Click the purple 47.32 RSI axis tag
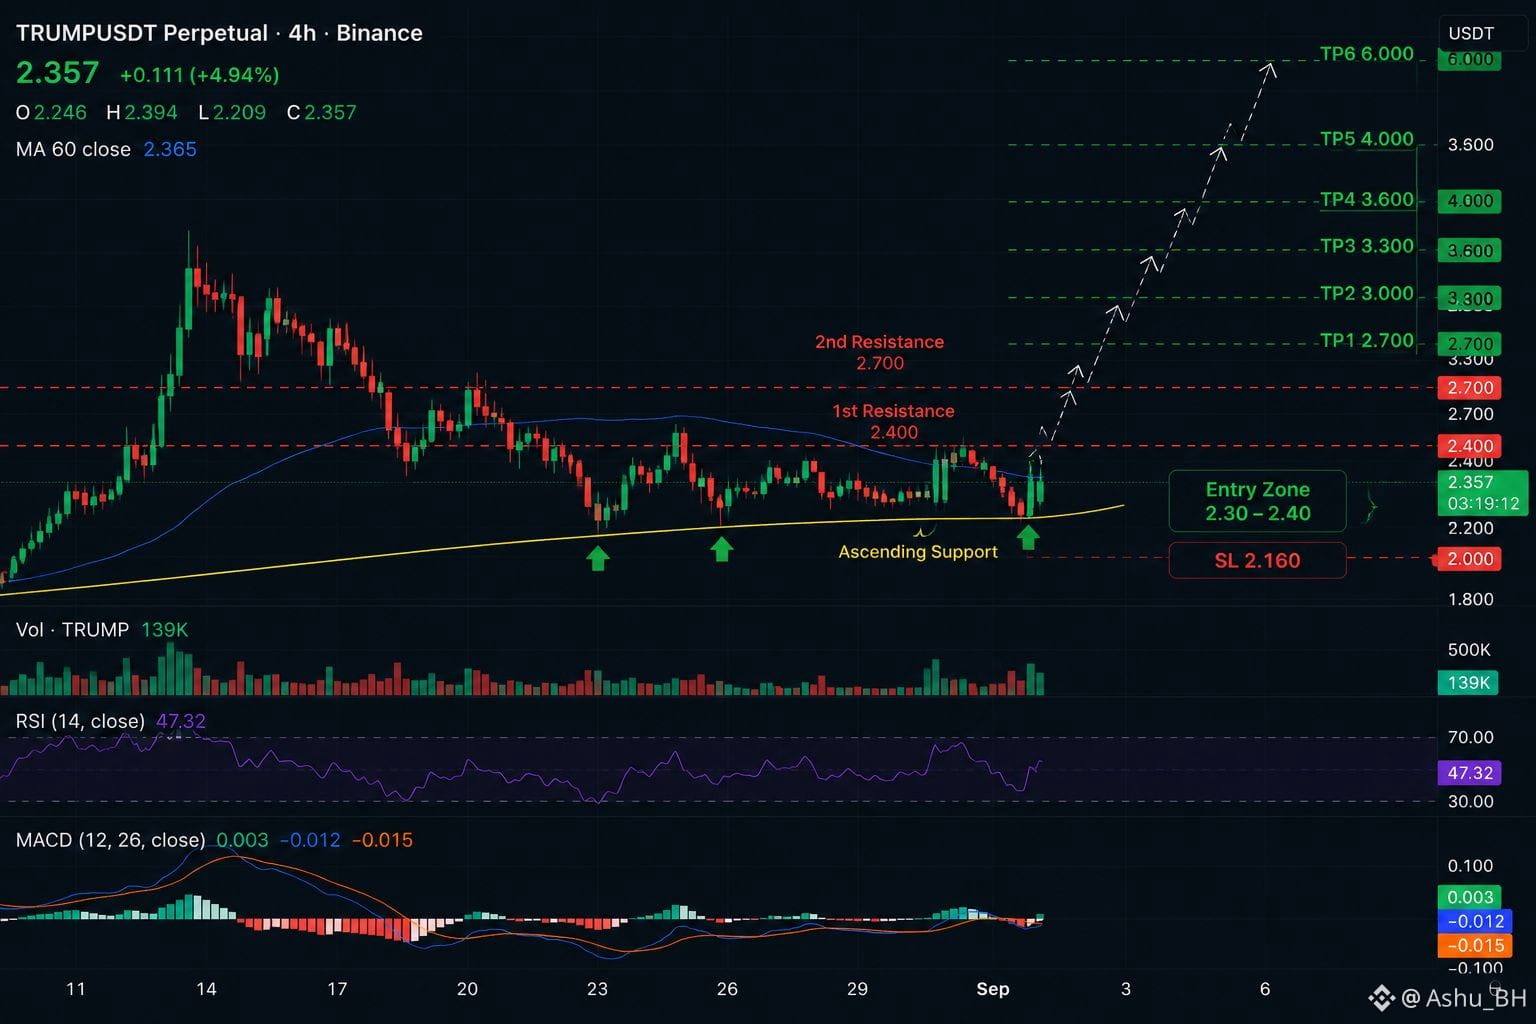This screenshot has height=1024, width=1536. (1470, 773)
